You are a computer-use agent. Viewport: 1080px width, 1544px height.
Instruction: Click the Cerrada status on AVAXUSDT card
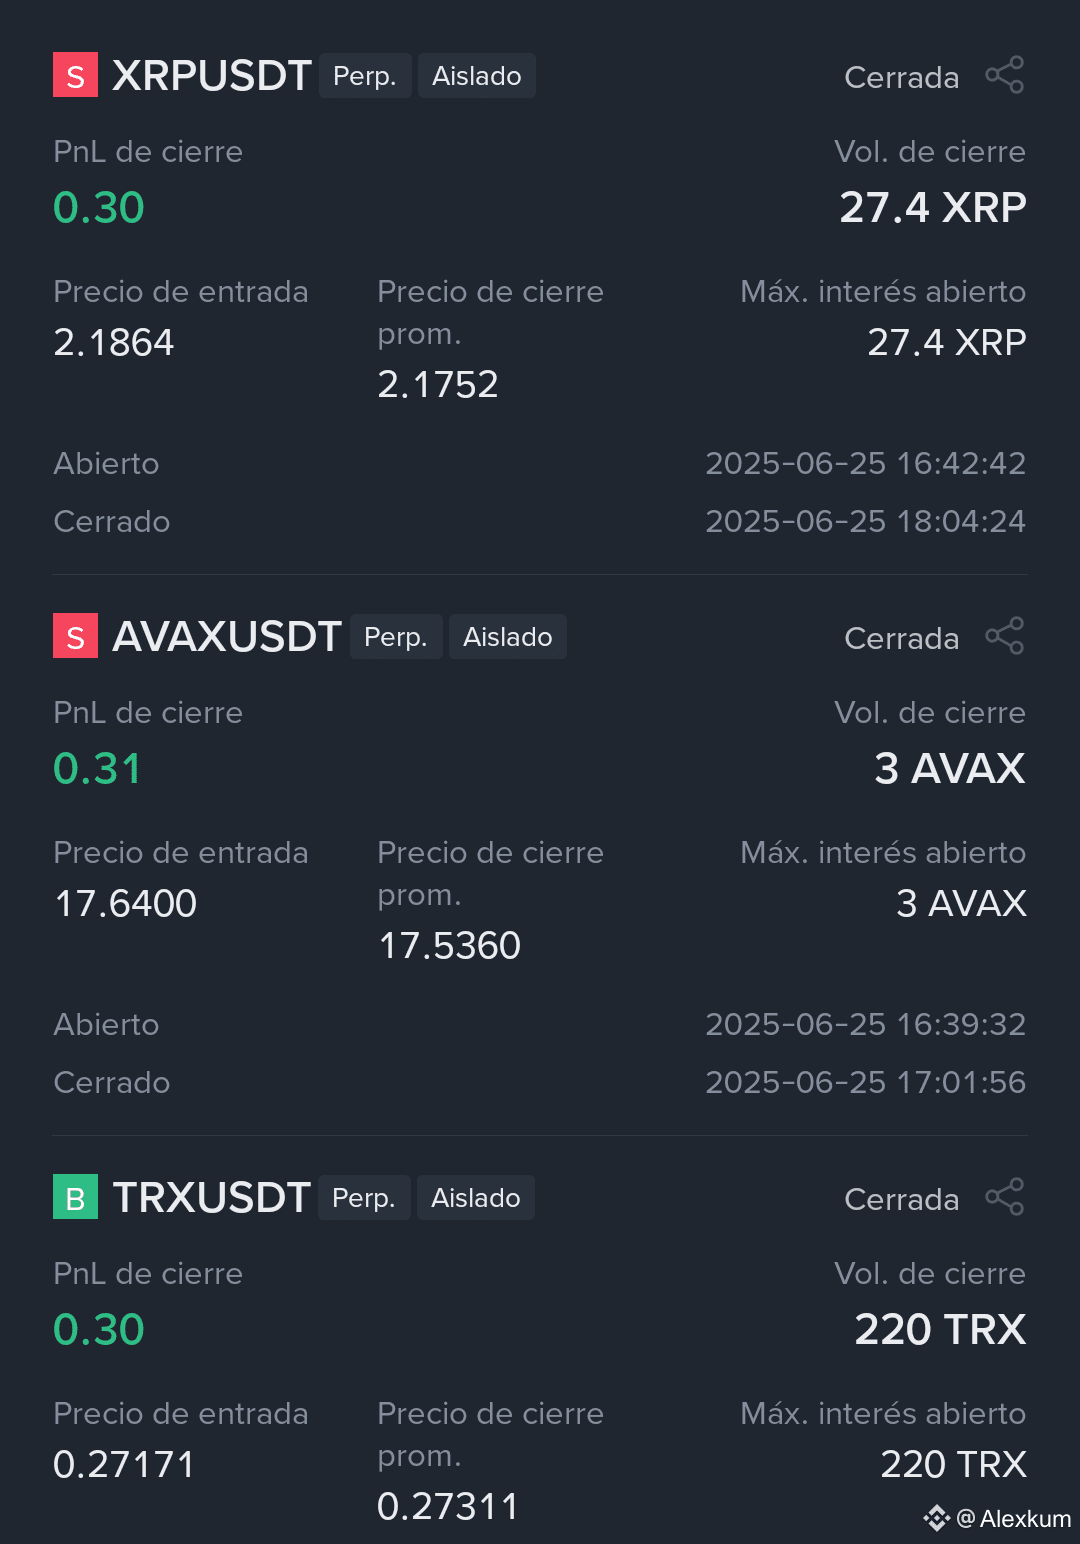902,638
